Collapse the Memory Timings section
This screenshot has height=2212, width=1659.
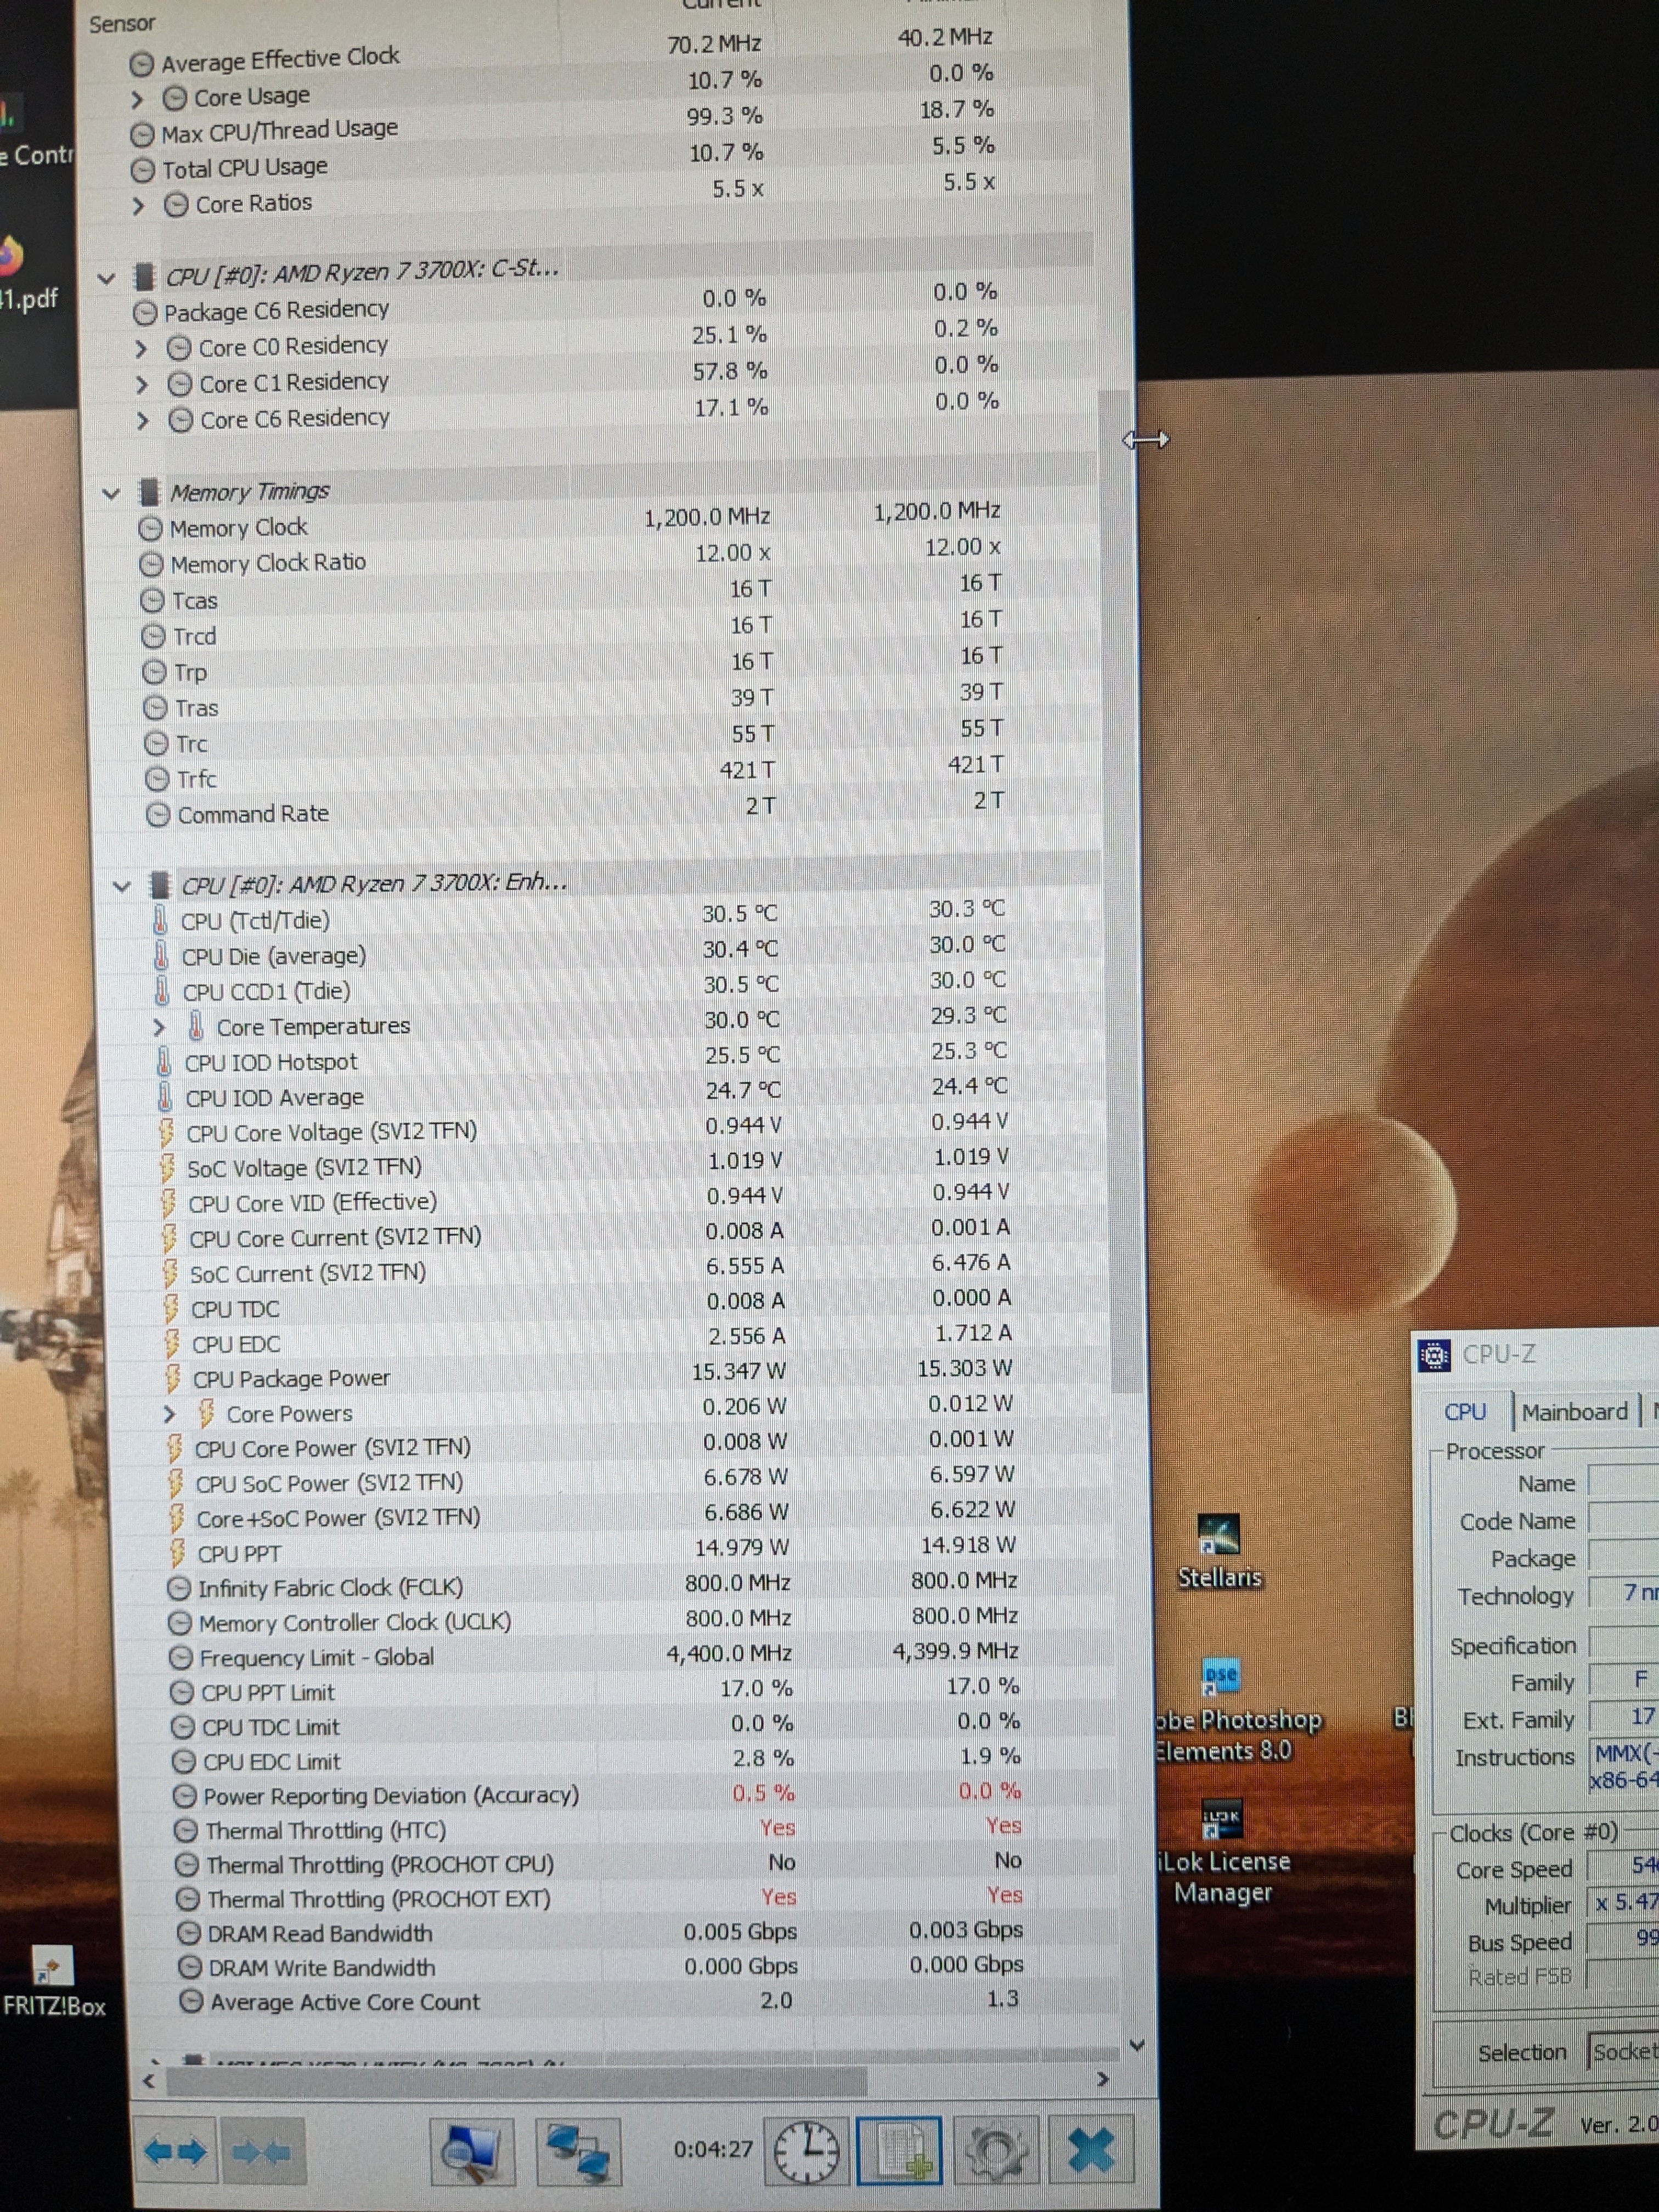[111, 494]
